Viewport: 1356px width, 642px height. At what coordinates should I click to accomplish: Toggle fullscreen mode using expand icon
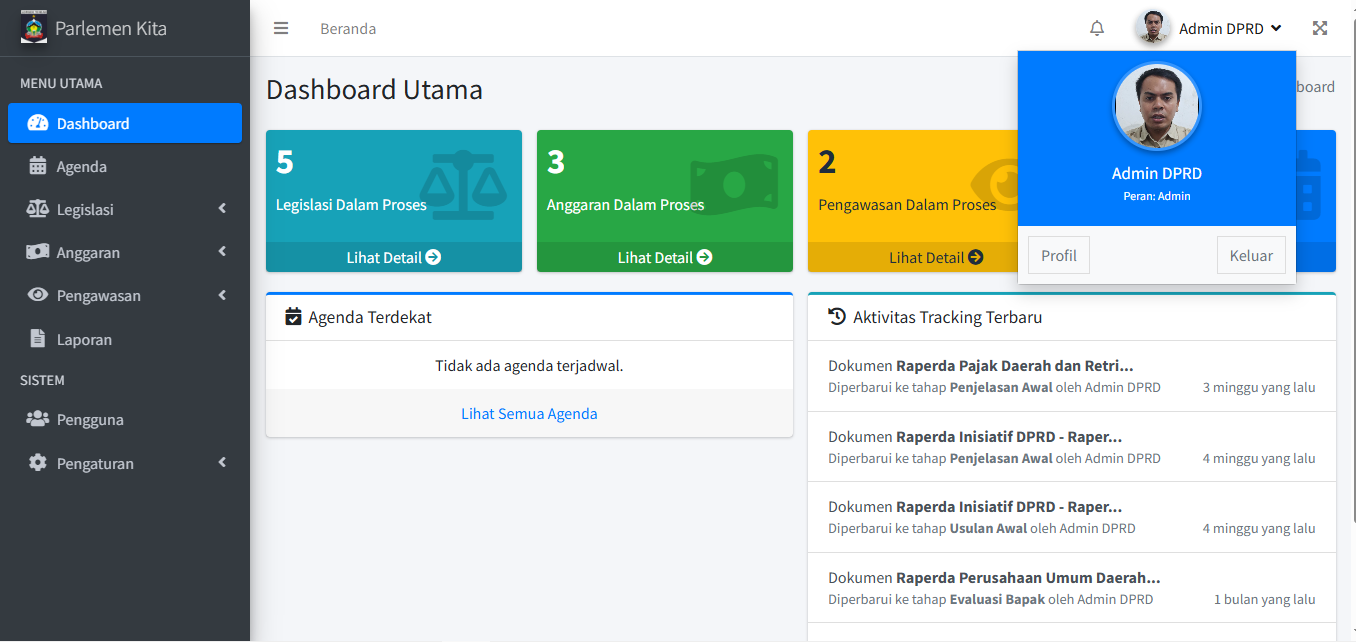pos(1320,28)
